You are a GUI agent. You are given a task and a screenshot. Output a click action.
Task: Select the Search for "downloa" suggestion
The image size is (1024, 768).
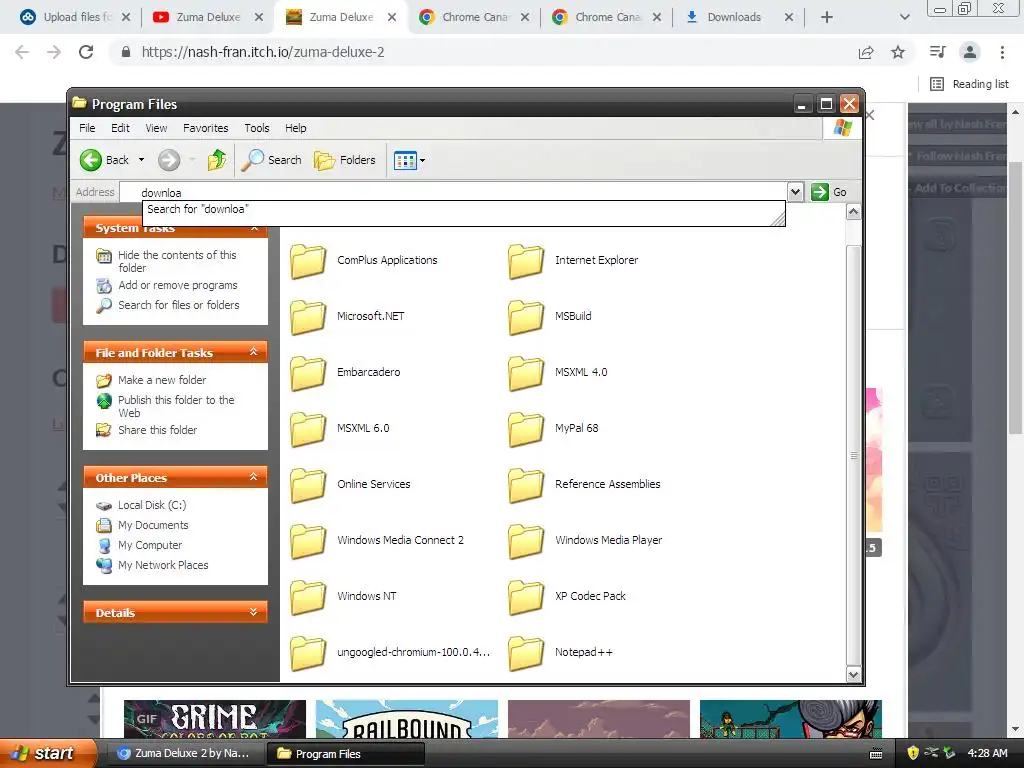pyautogui.click(x=463, y=210)
